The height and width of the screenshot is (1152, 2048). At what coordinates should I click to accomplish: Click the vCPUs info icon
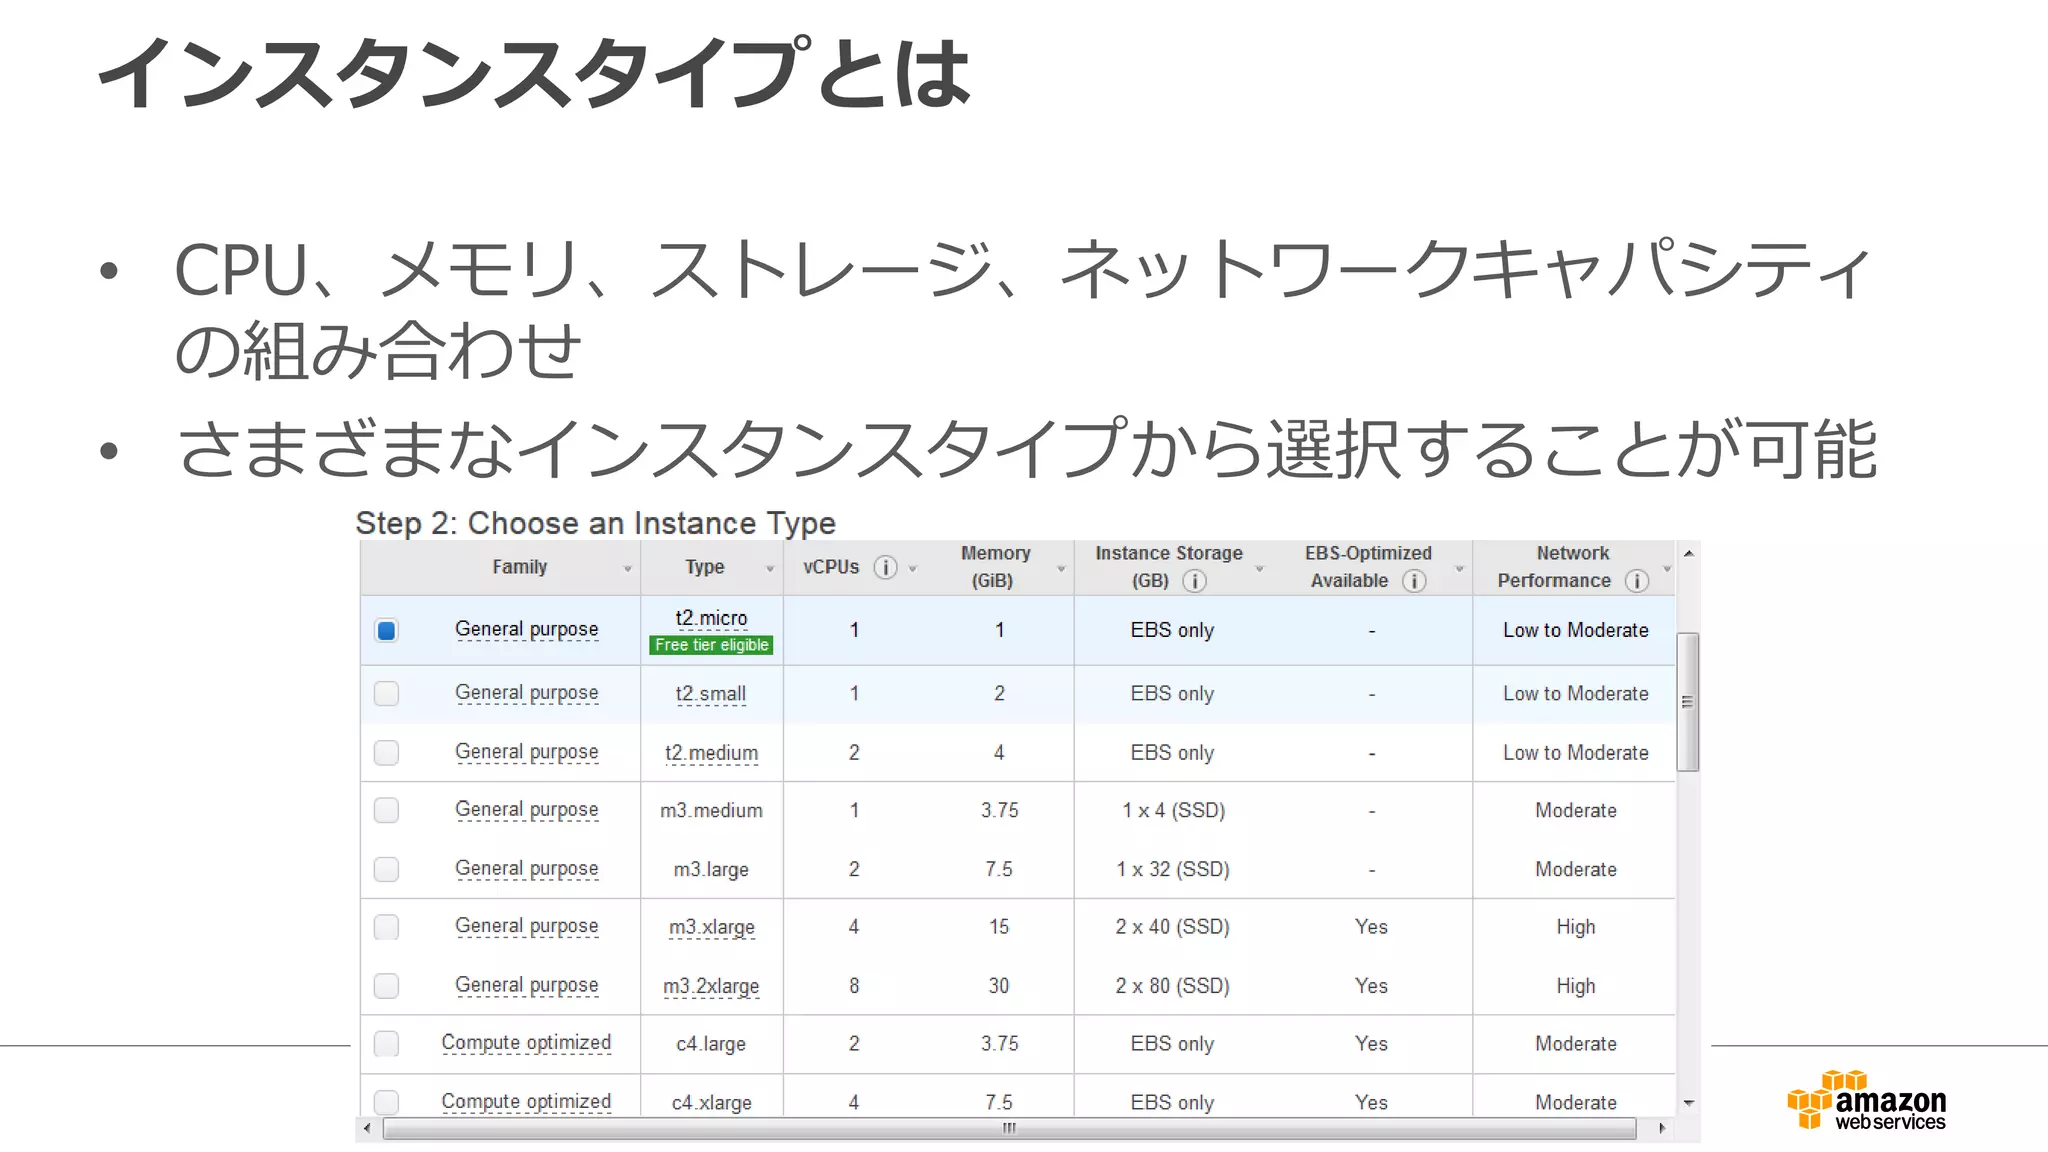click(x=885, y=568)
